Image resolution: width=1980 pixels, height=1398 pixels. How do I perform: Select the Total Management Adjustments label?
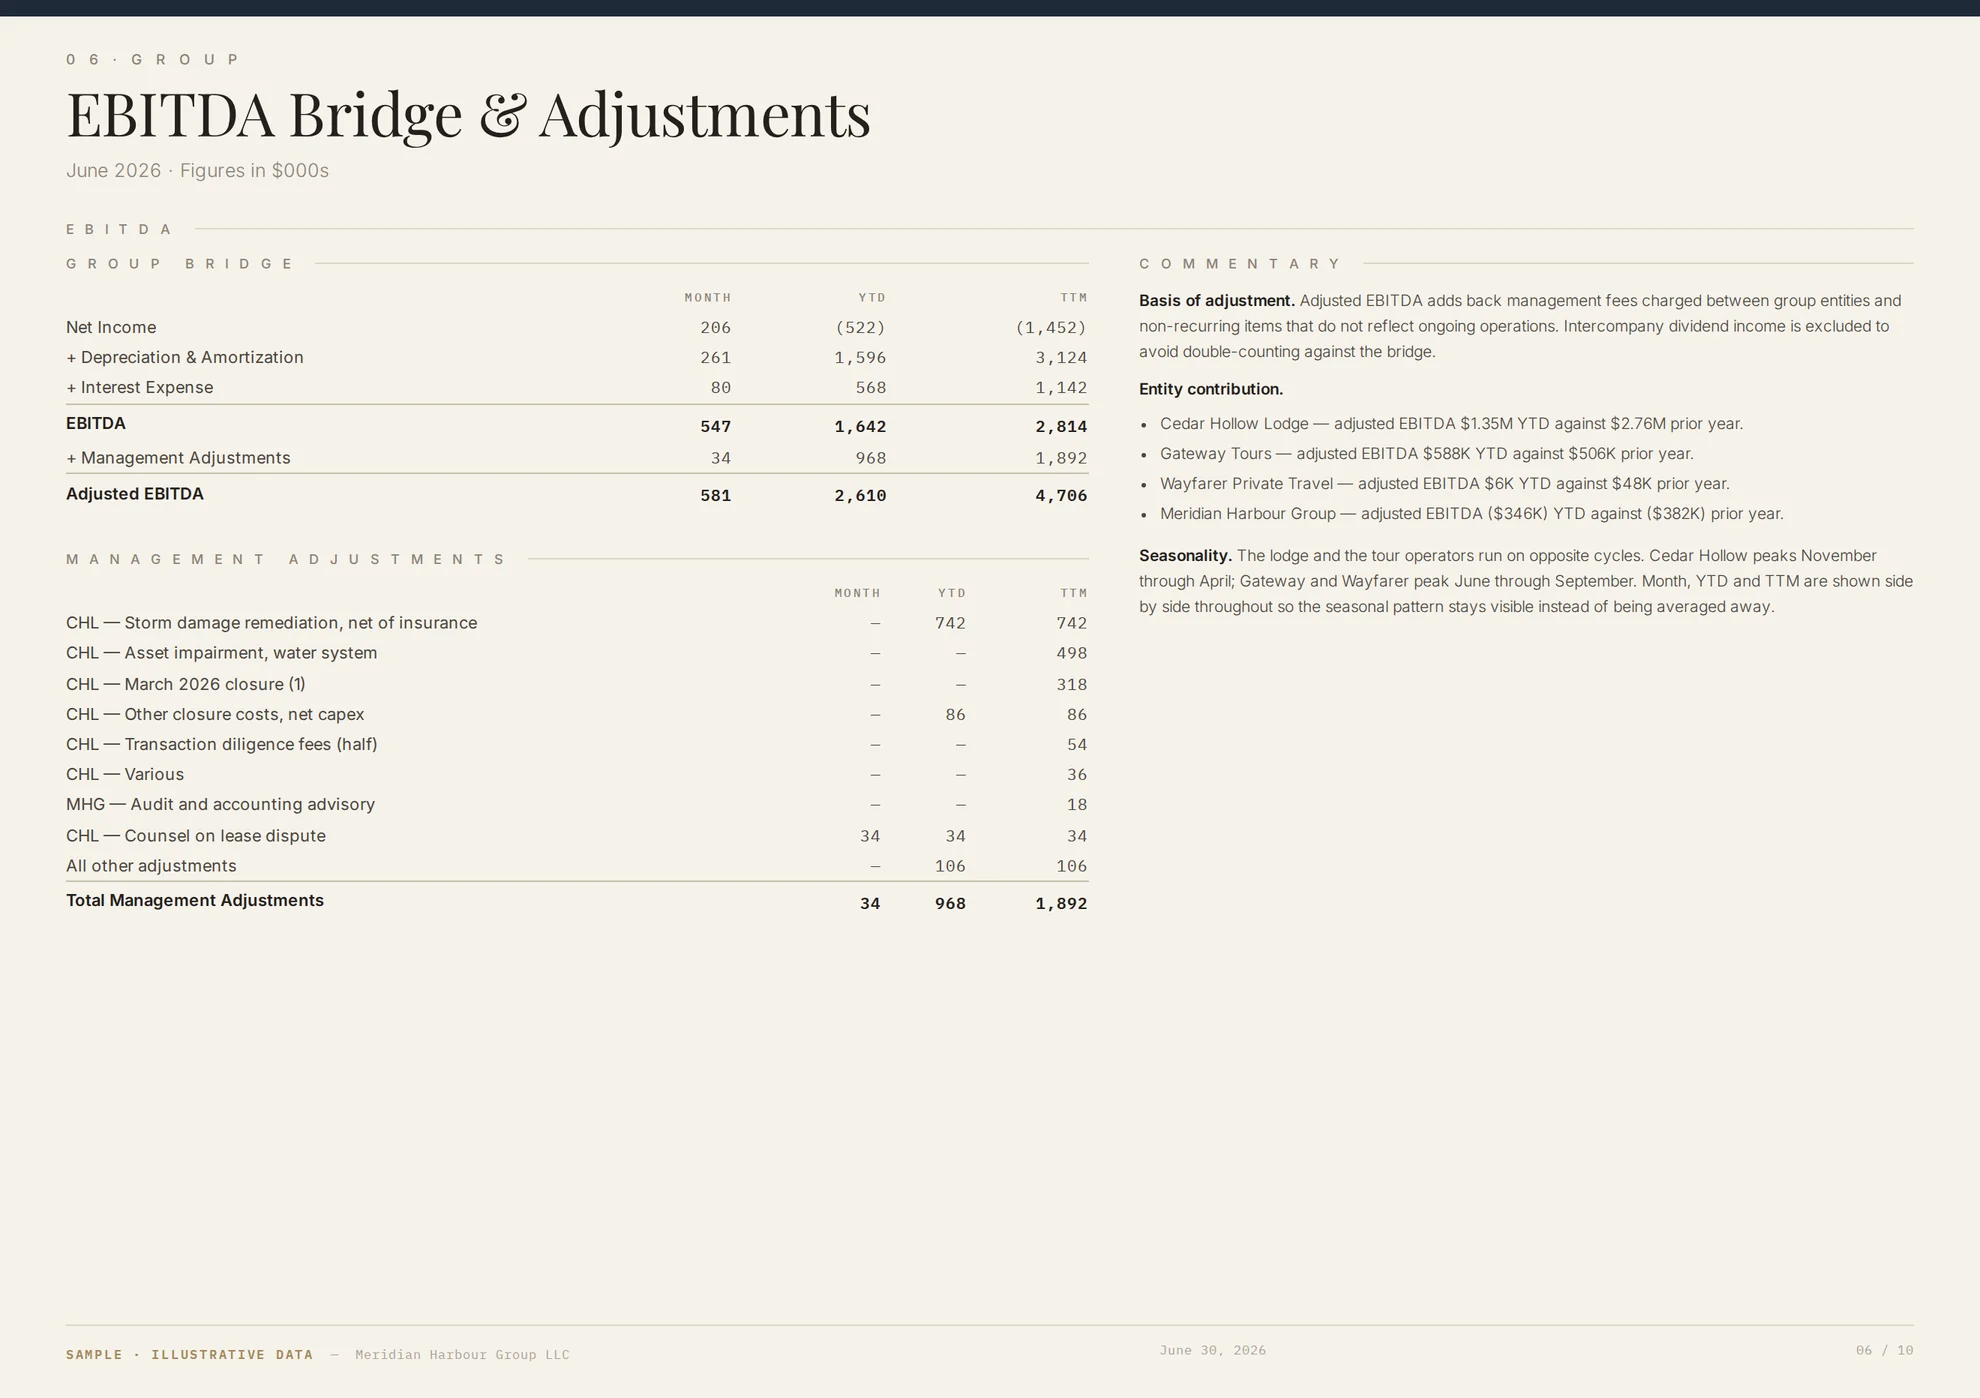coord(195,900)
